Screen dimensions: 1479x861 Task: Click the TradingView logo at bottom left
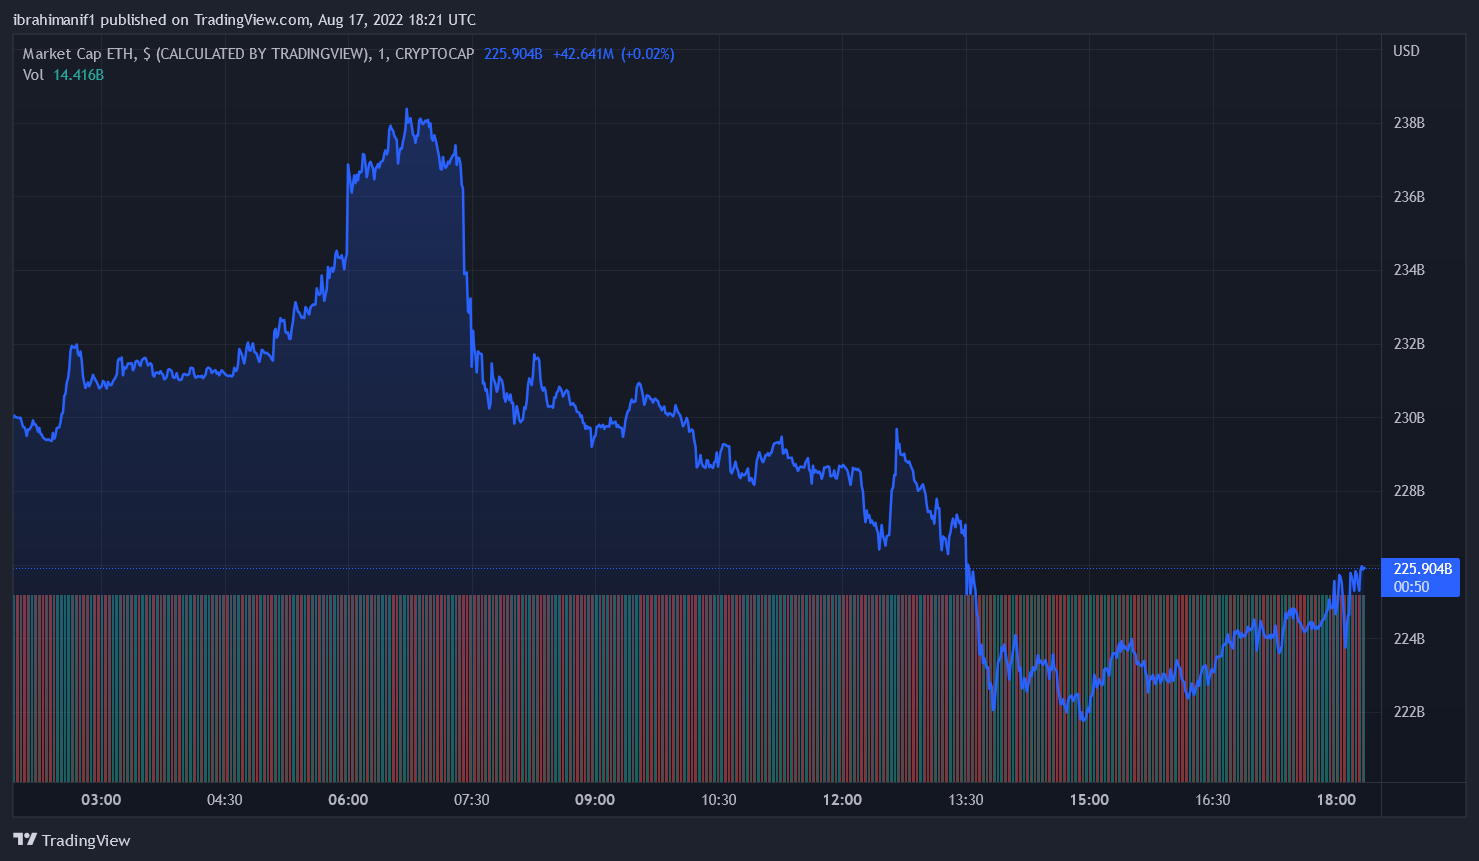click(27, 840)
